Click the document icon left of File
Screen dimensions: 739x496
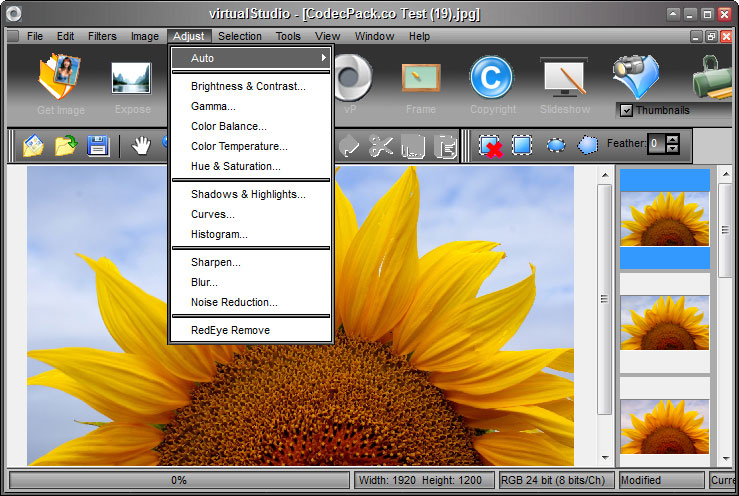pos(13,36)
